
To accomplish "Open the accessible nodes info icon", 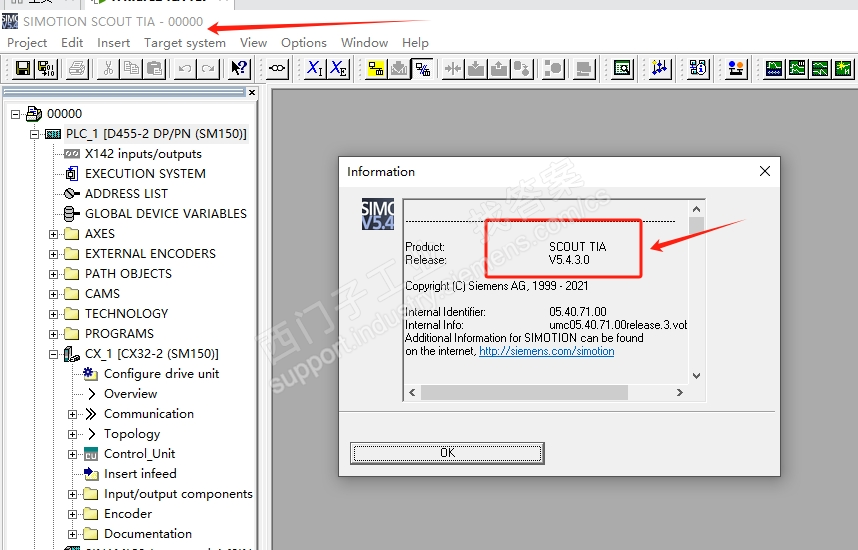I will click(698, 68).
